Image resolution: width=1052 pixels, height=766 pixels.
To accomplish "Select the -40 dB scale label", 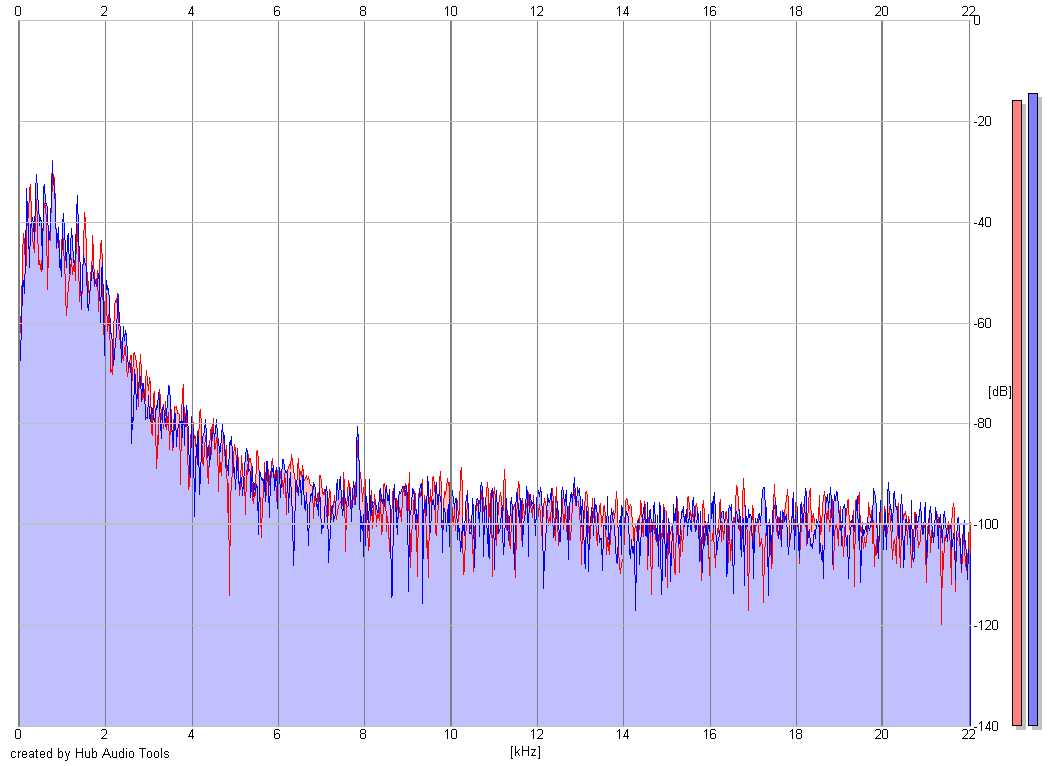I will tap(983, 222).
